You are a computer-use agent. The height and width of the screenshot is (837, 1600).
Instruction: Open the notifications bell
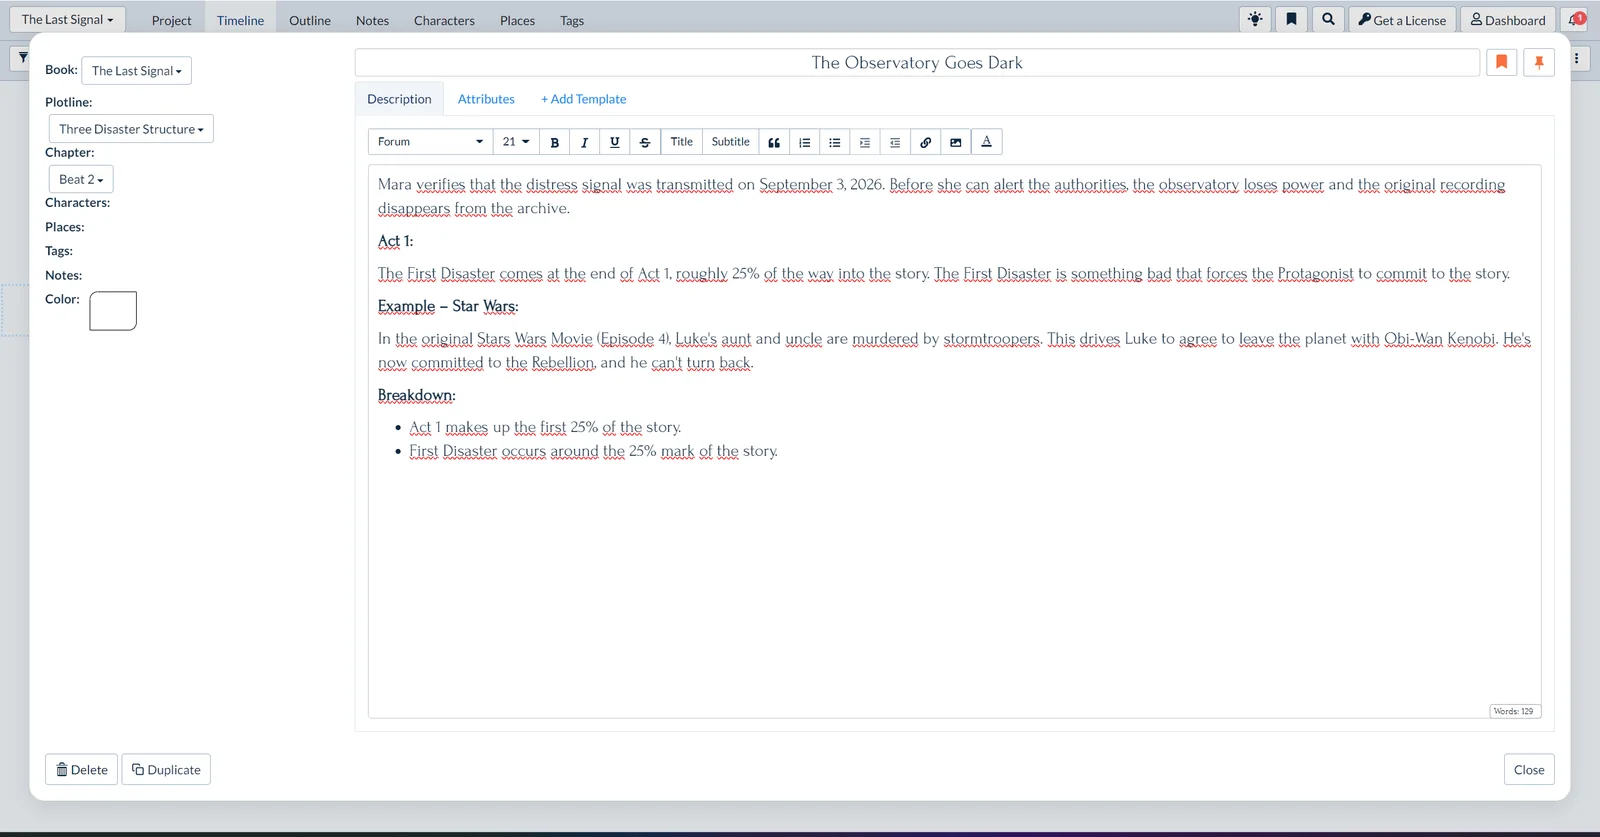click(x=1575, y=19)
